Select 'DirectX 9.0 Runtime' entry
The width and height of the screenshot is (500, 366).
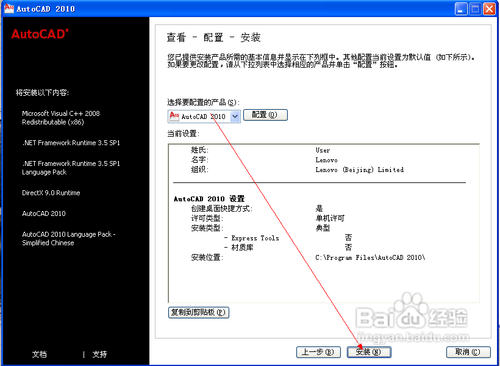[x=51, y=193]
